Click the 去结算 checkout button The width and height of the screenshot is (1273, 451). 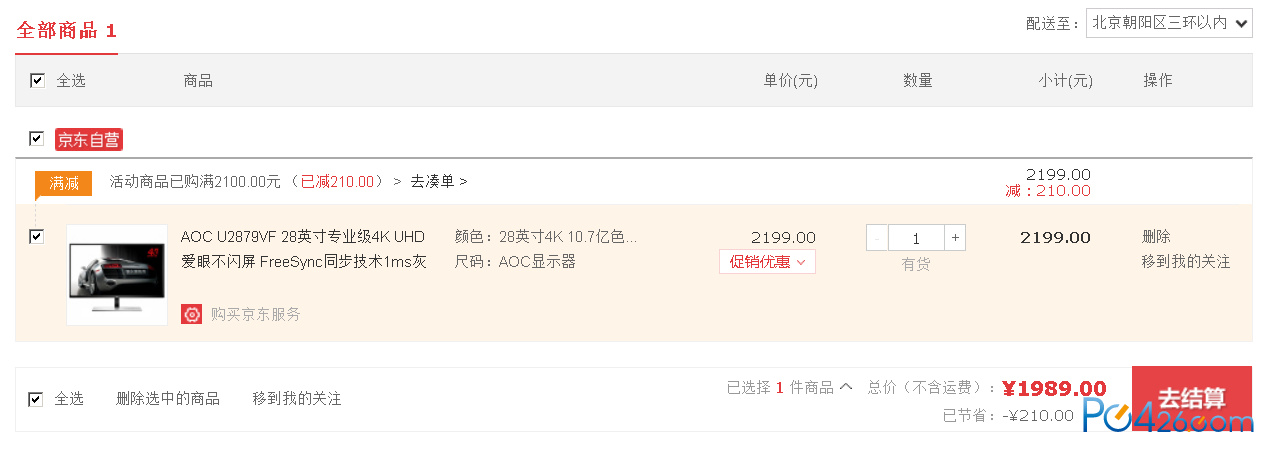tap(1192, 398)
